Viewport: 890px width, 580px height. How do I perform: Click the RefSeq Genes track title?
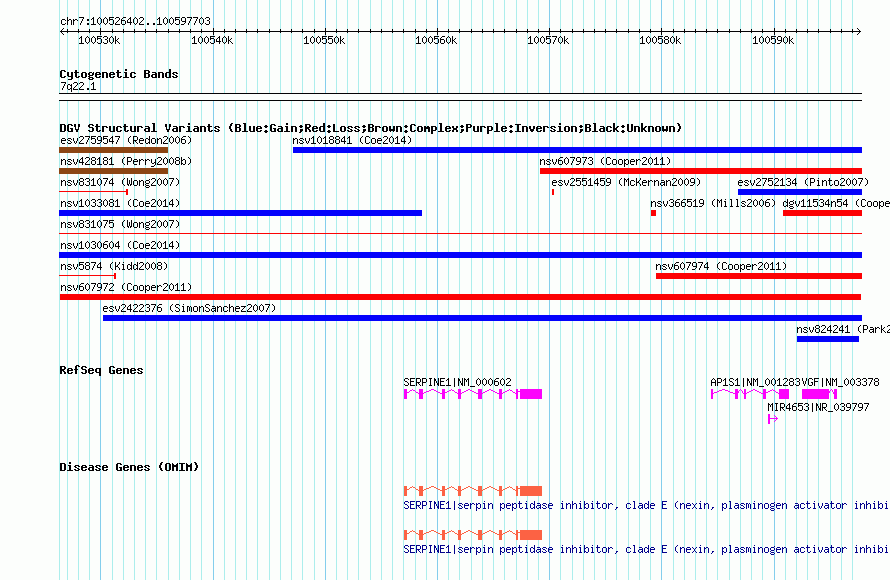101,370
